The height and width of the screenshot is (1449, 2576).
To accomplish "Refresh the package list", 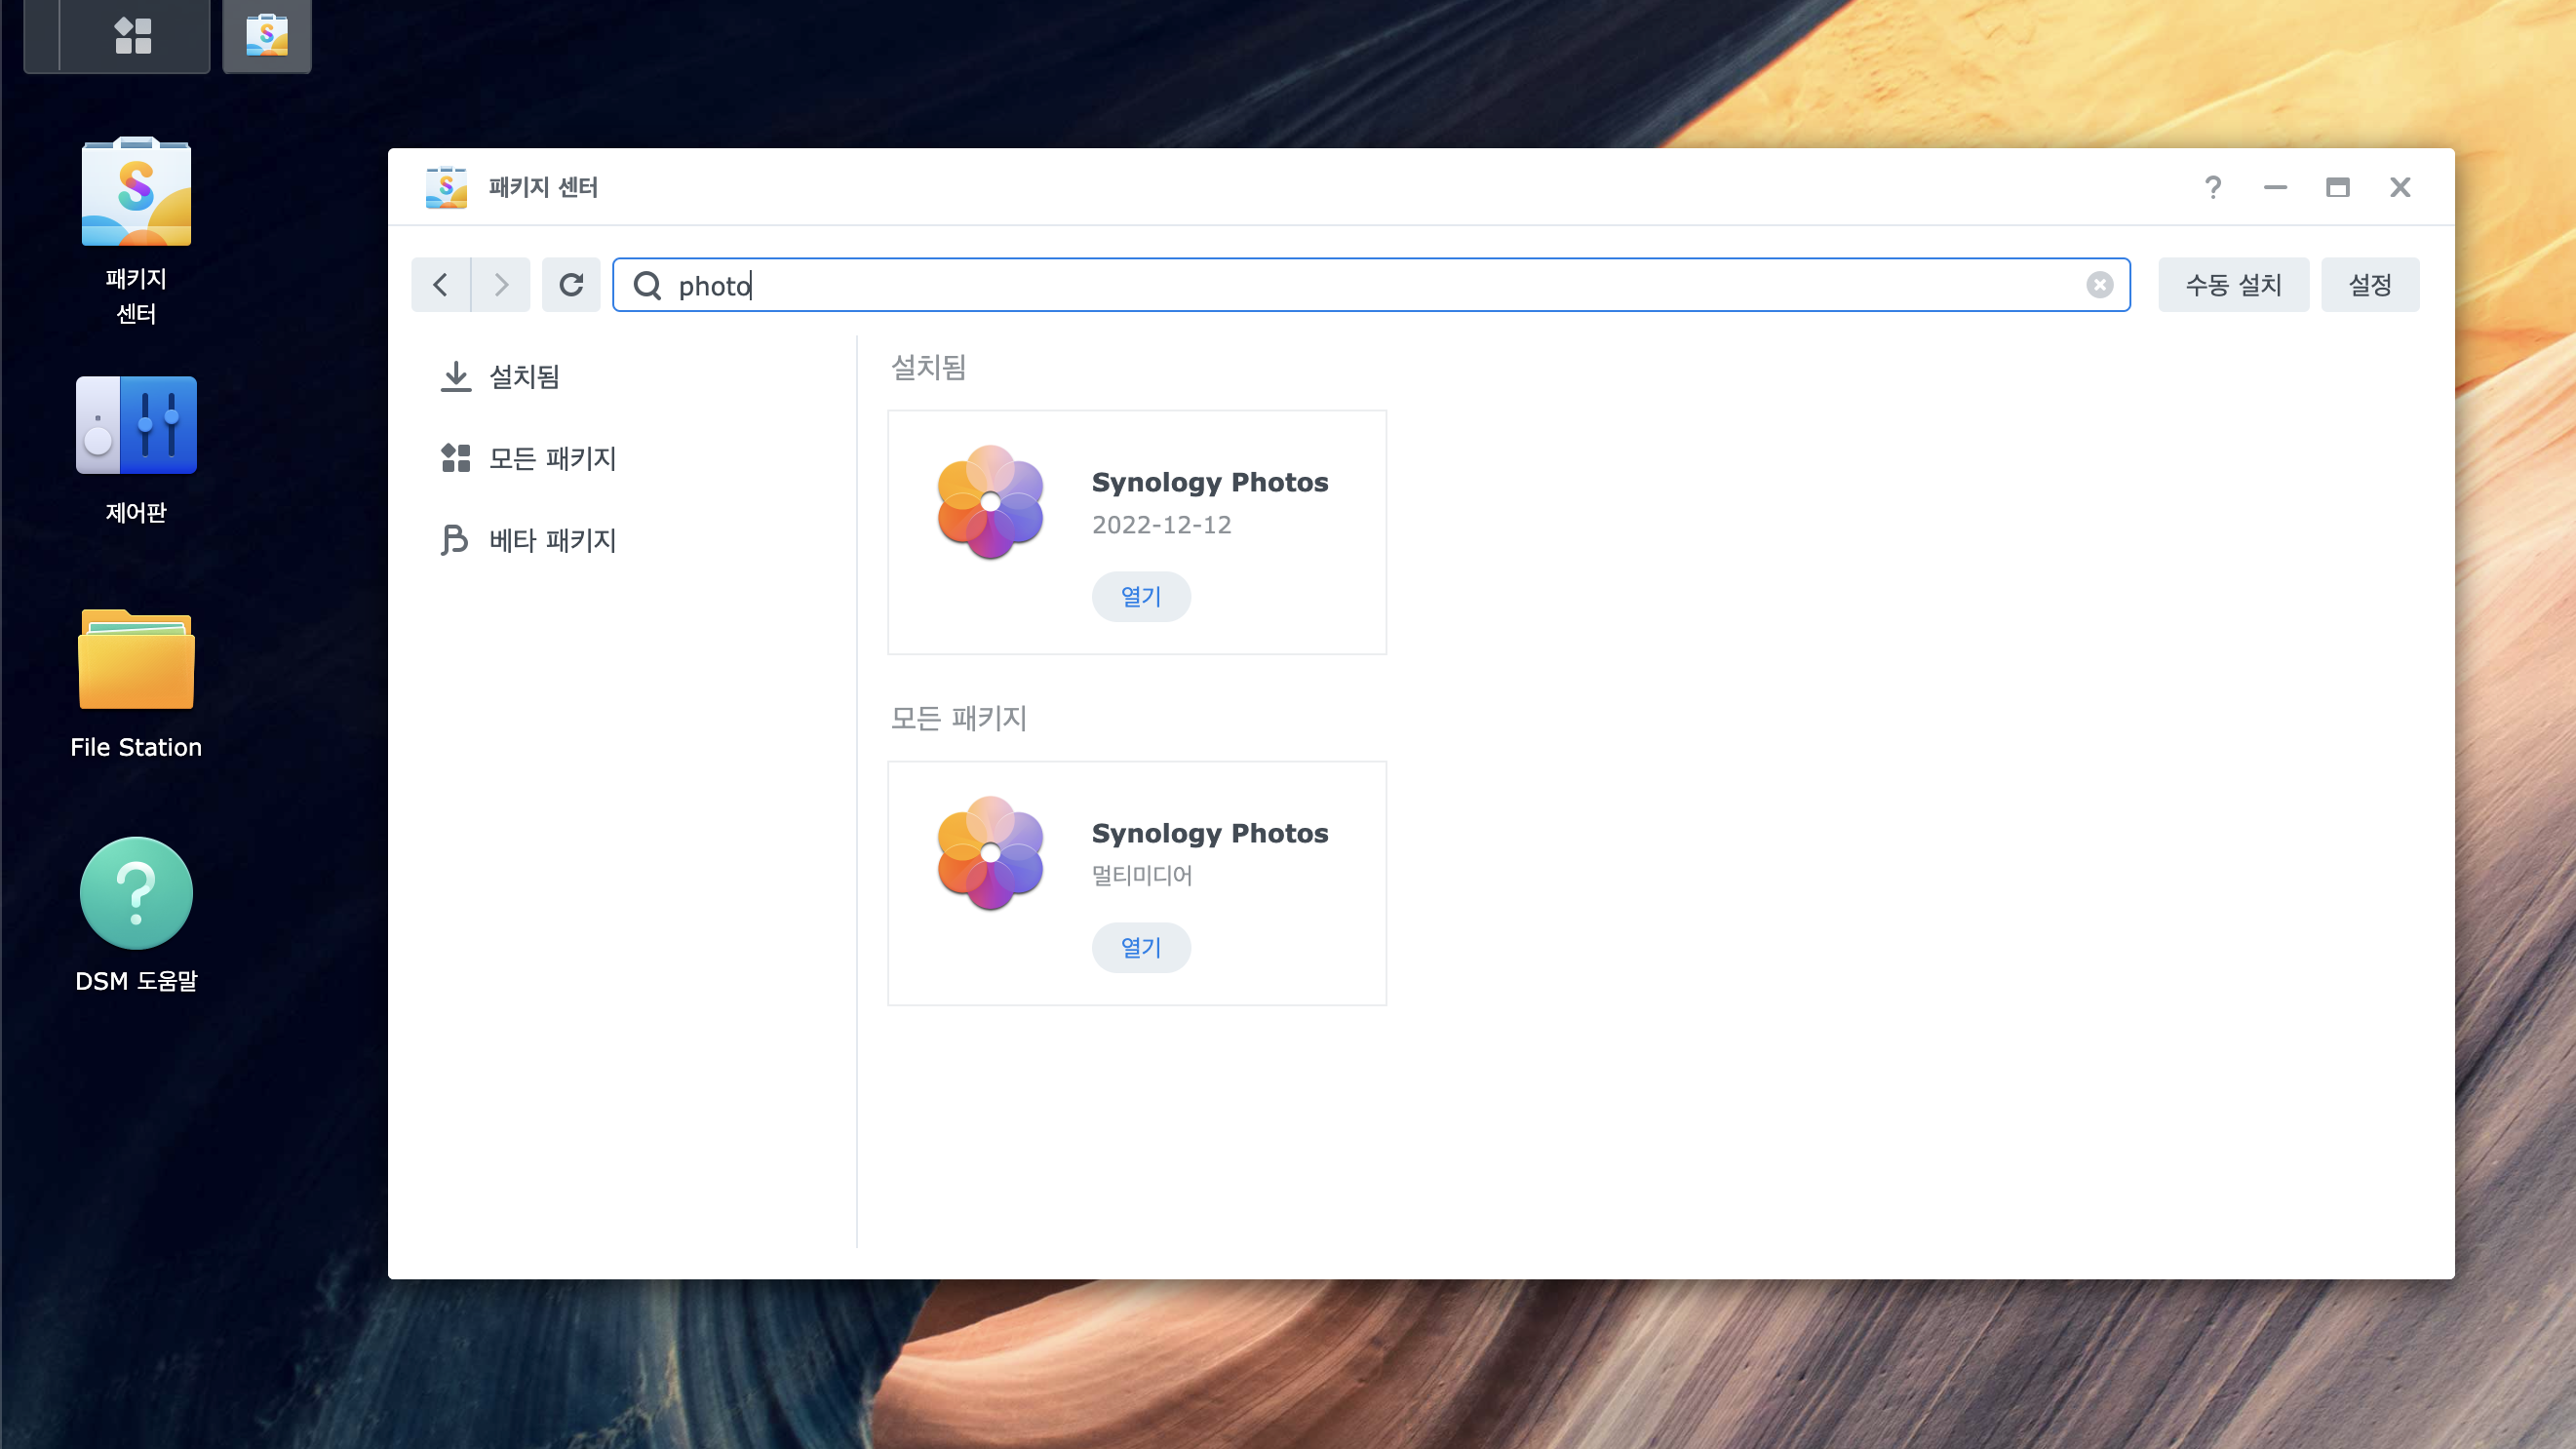I will [x=571, y=285].
